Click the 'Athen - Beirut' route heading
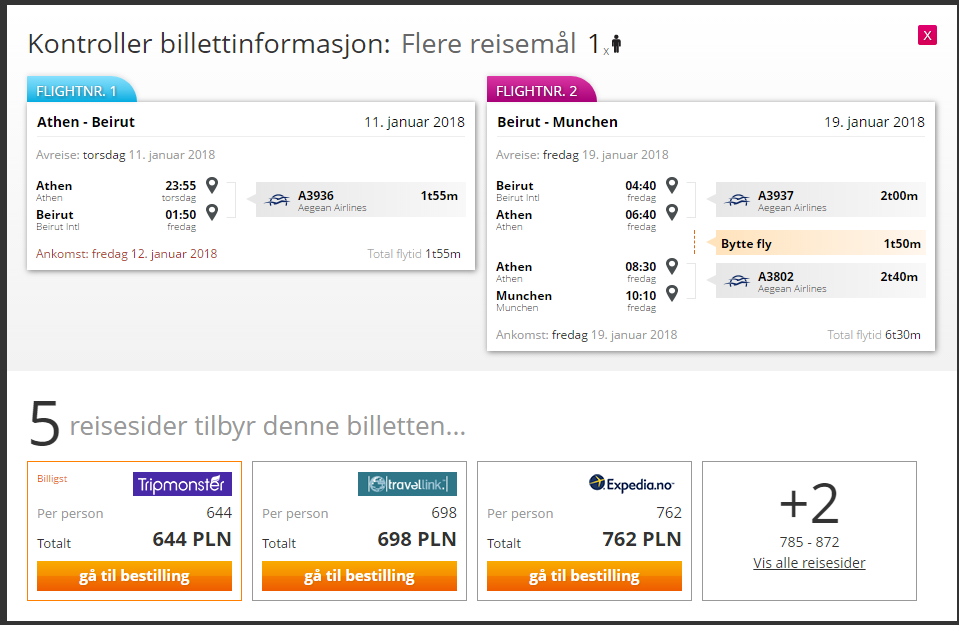 pyautogui.click(x=86, y=122)
